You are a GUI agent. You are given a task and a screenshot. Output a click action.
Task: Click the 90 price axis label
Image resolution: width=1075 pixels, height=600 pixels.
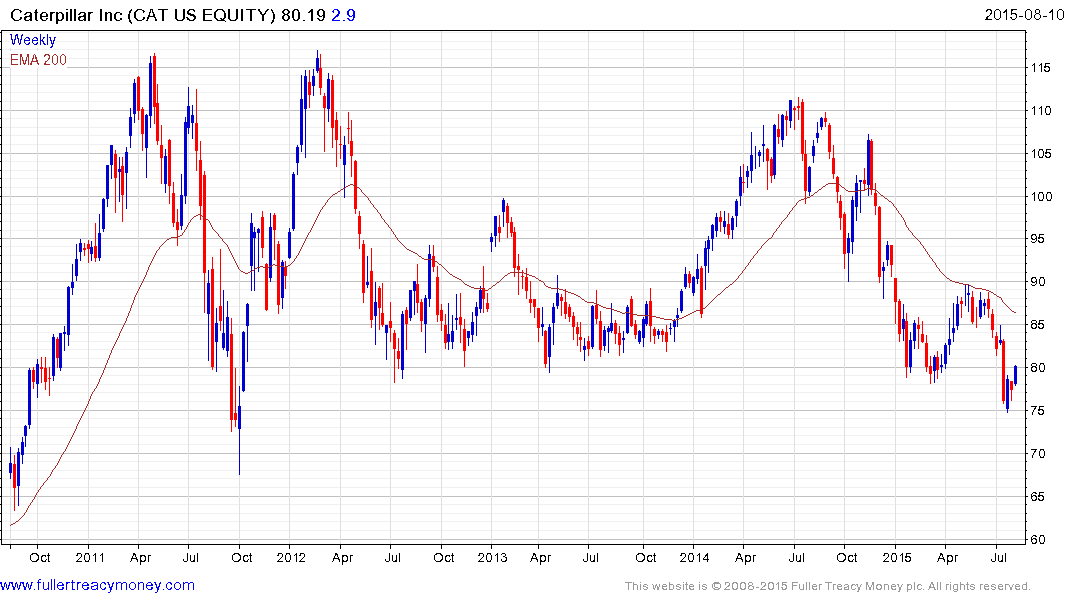coord(1038,282)
